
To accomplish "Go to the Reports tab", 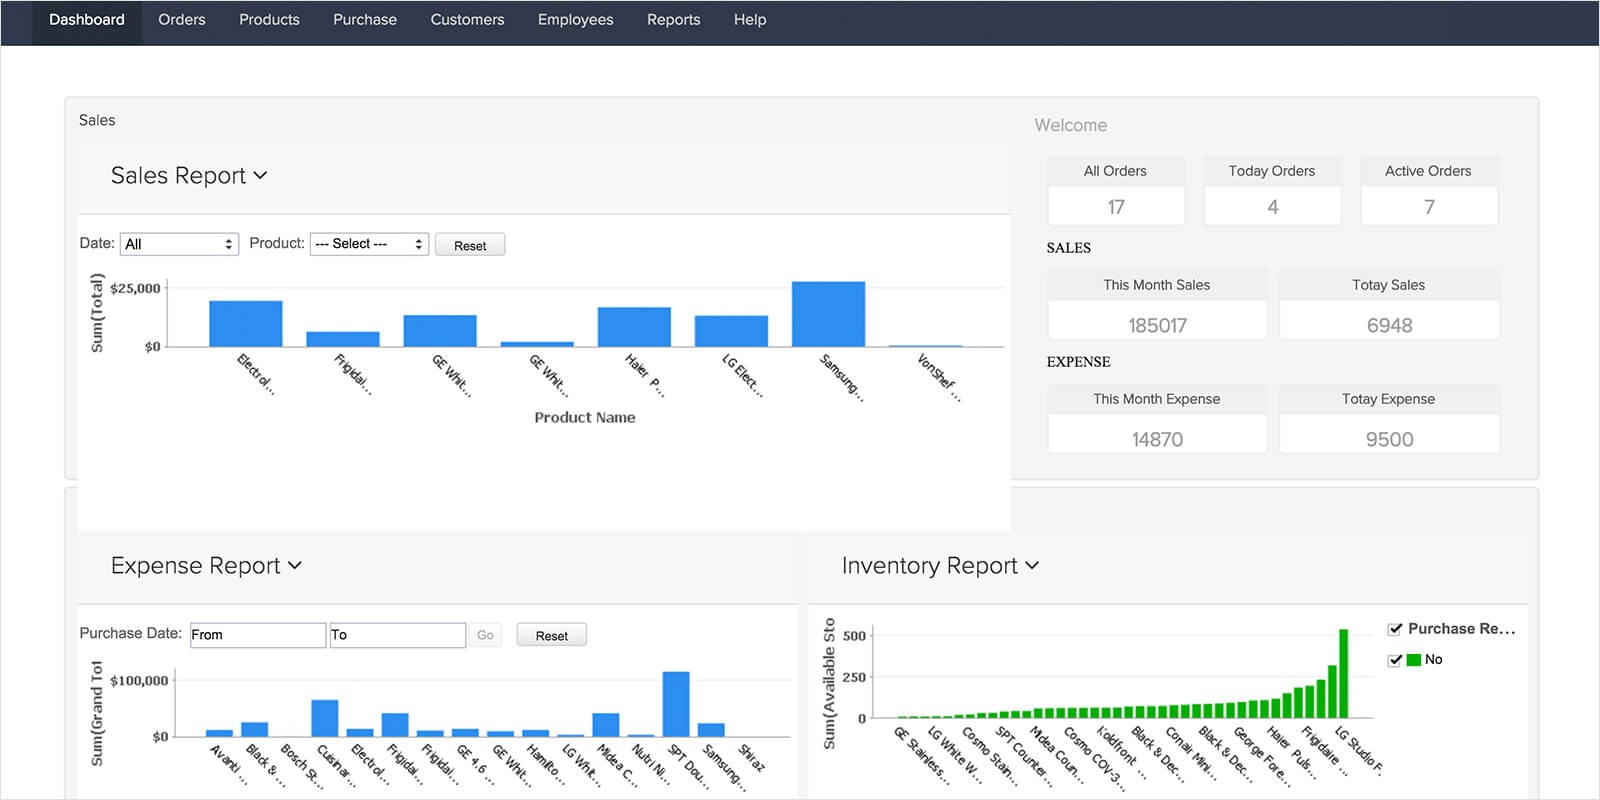I will (673, 20).
